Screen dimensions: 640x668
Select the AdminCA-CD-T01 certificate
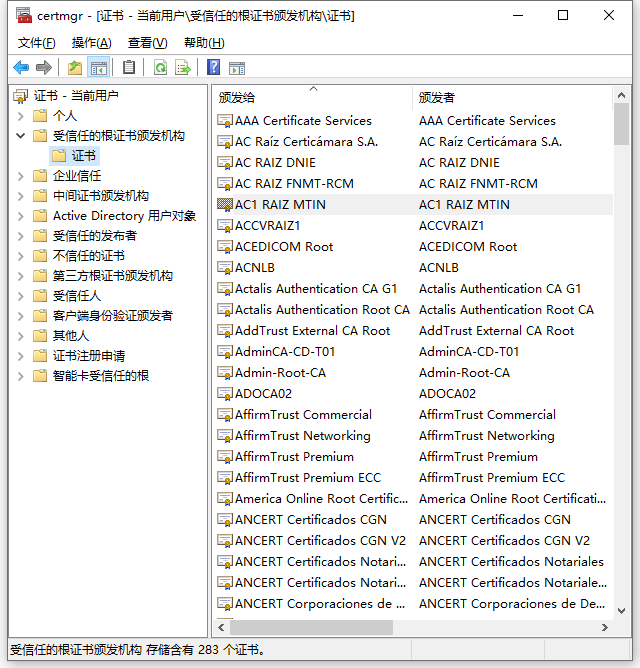pos(285,351)
